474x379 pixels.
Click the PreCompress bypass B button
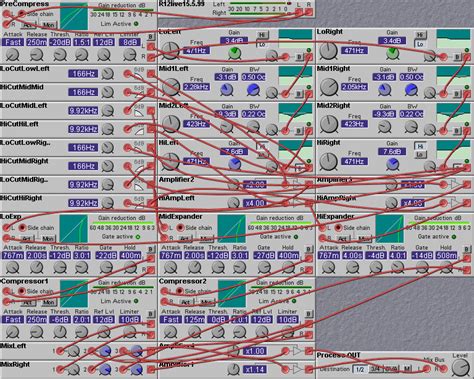150,36
